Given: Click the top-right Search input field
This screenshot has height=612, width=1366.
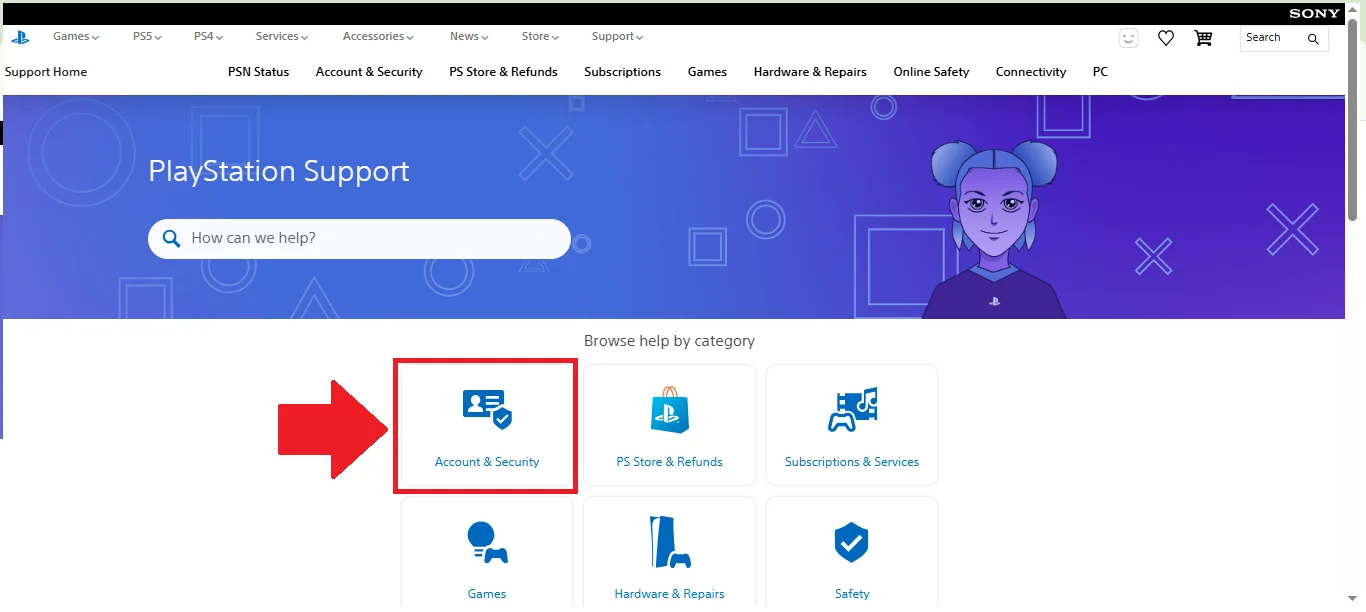Looking at the screenshot, I should [1284, 38].
